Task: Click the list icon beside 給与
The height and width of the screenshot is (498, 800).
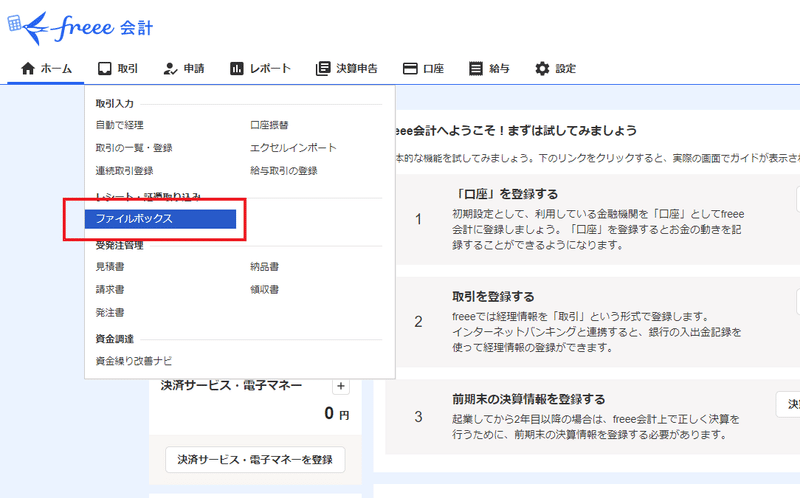Action: point(476,68)
